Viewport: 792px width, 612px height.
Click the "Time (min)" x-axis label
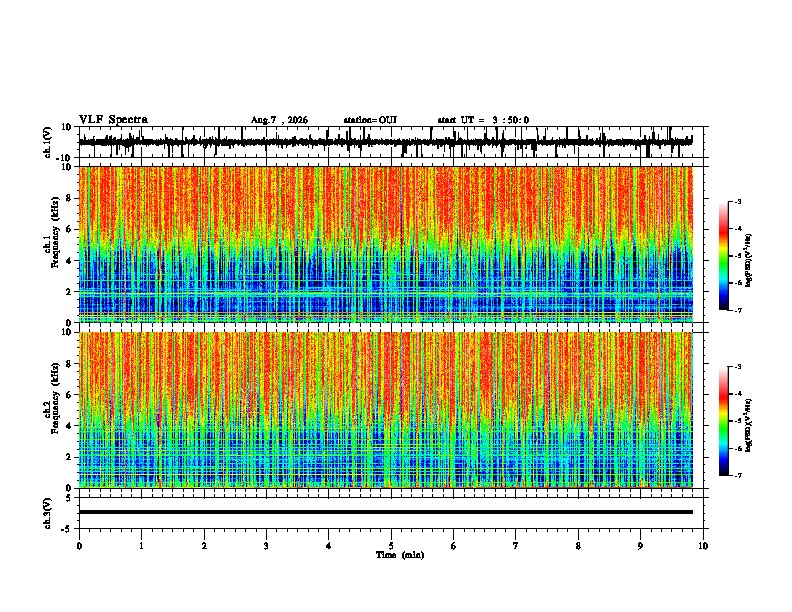400,555
